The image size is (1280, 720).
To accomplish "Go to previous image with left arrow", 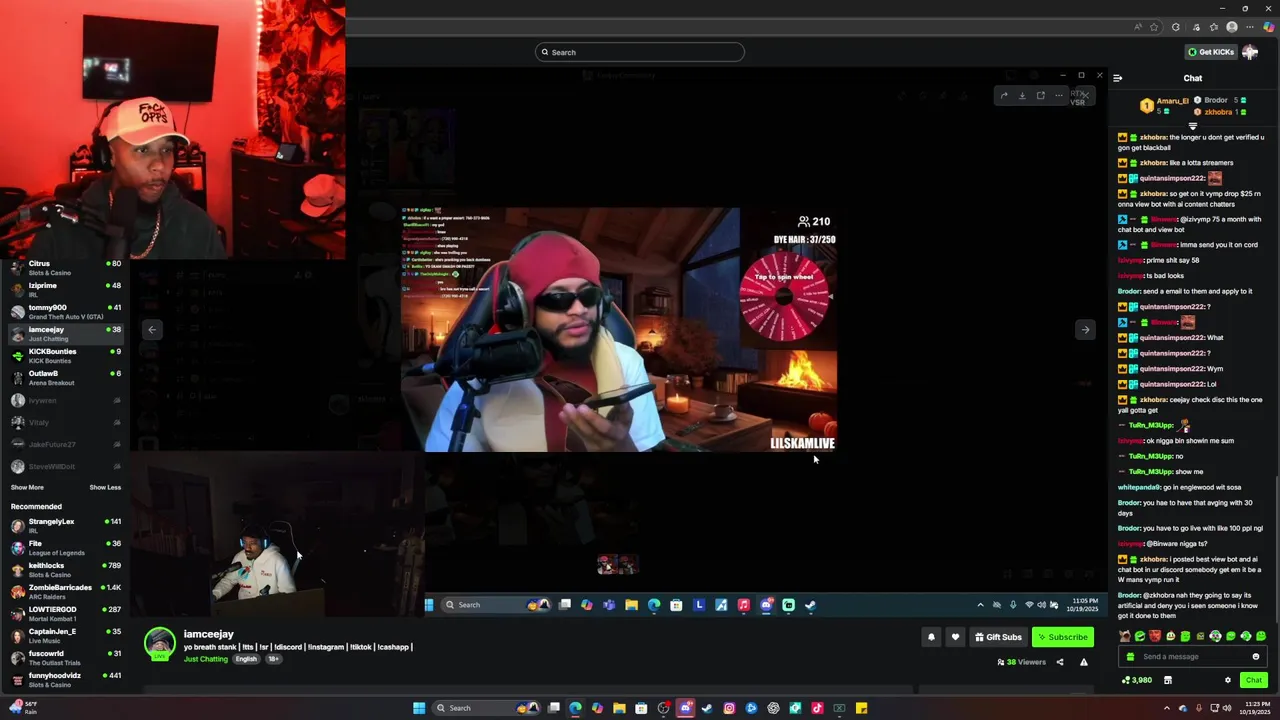I will point(152,330).
